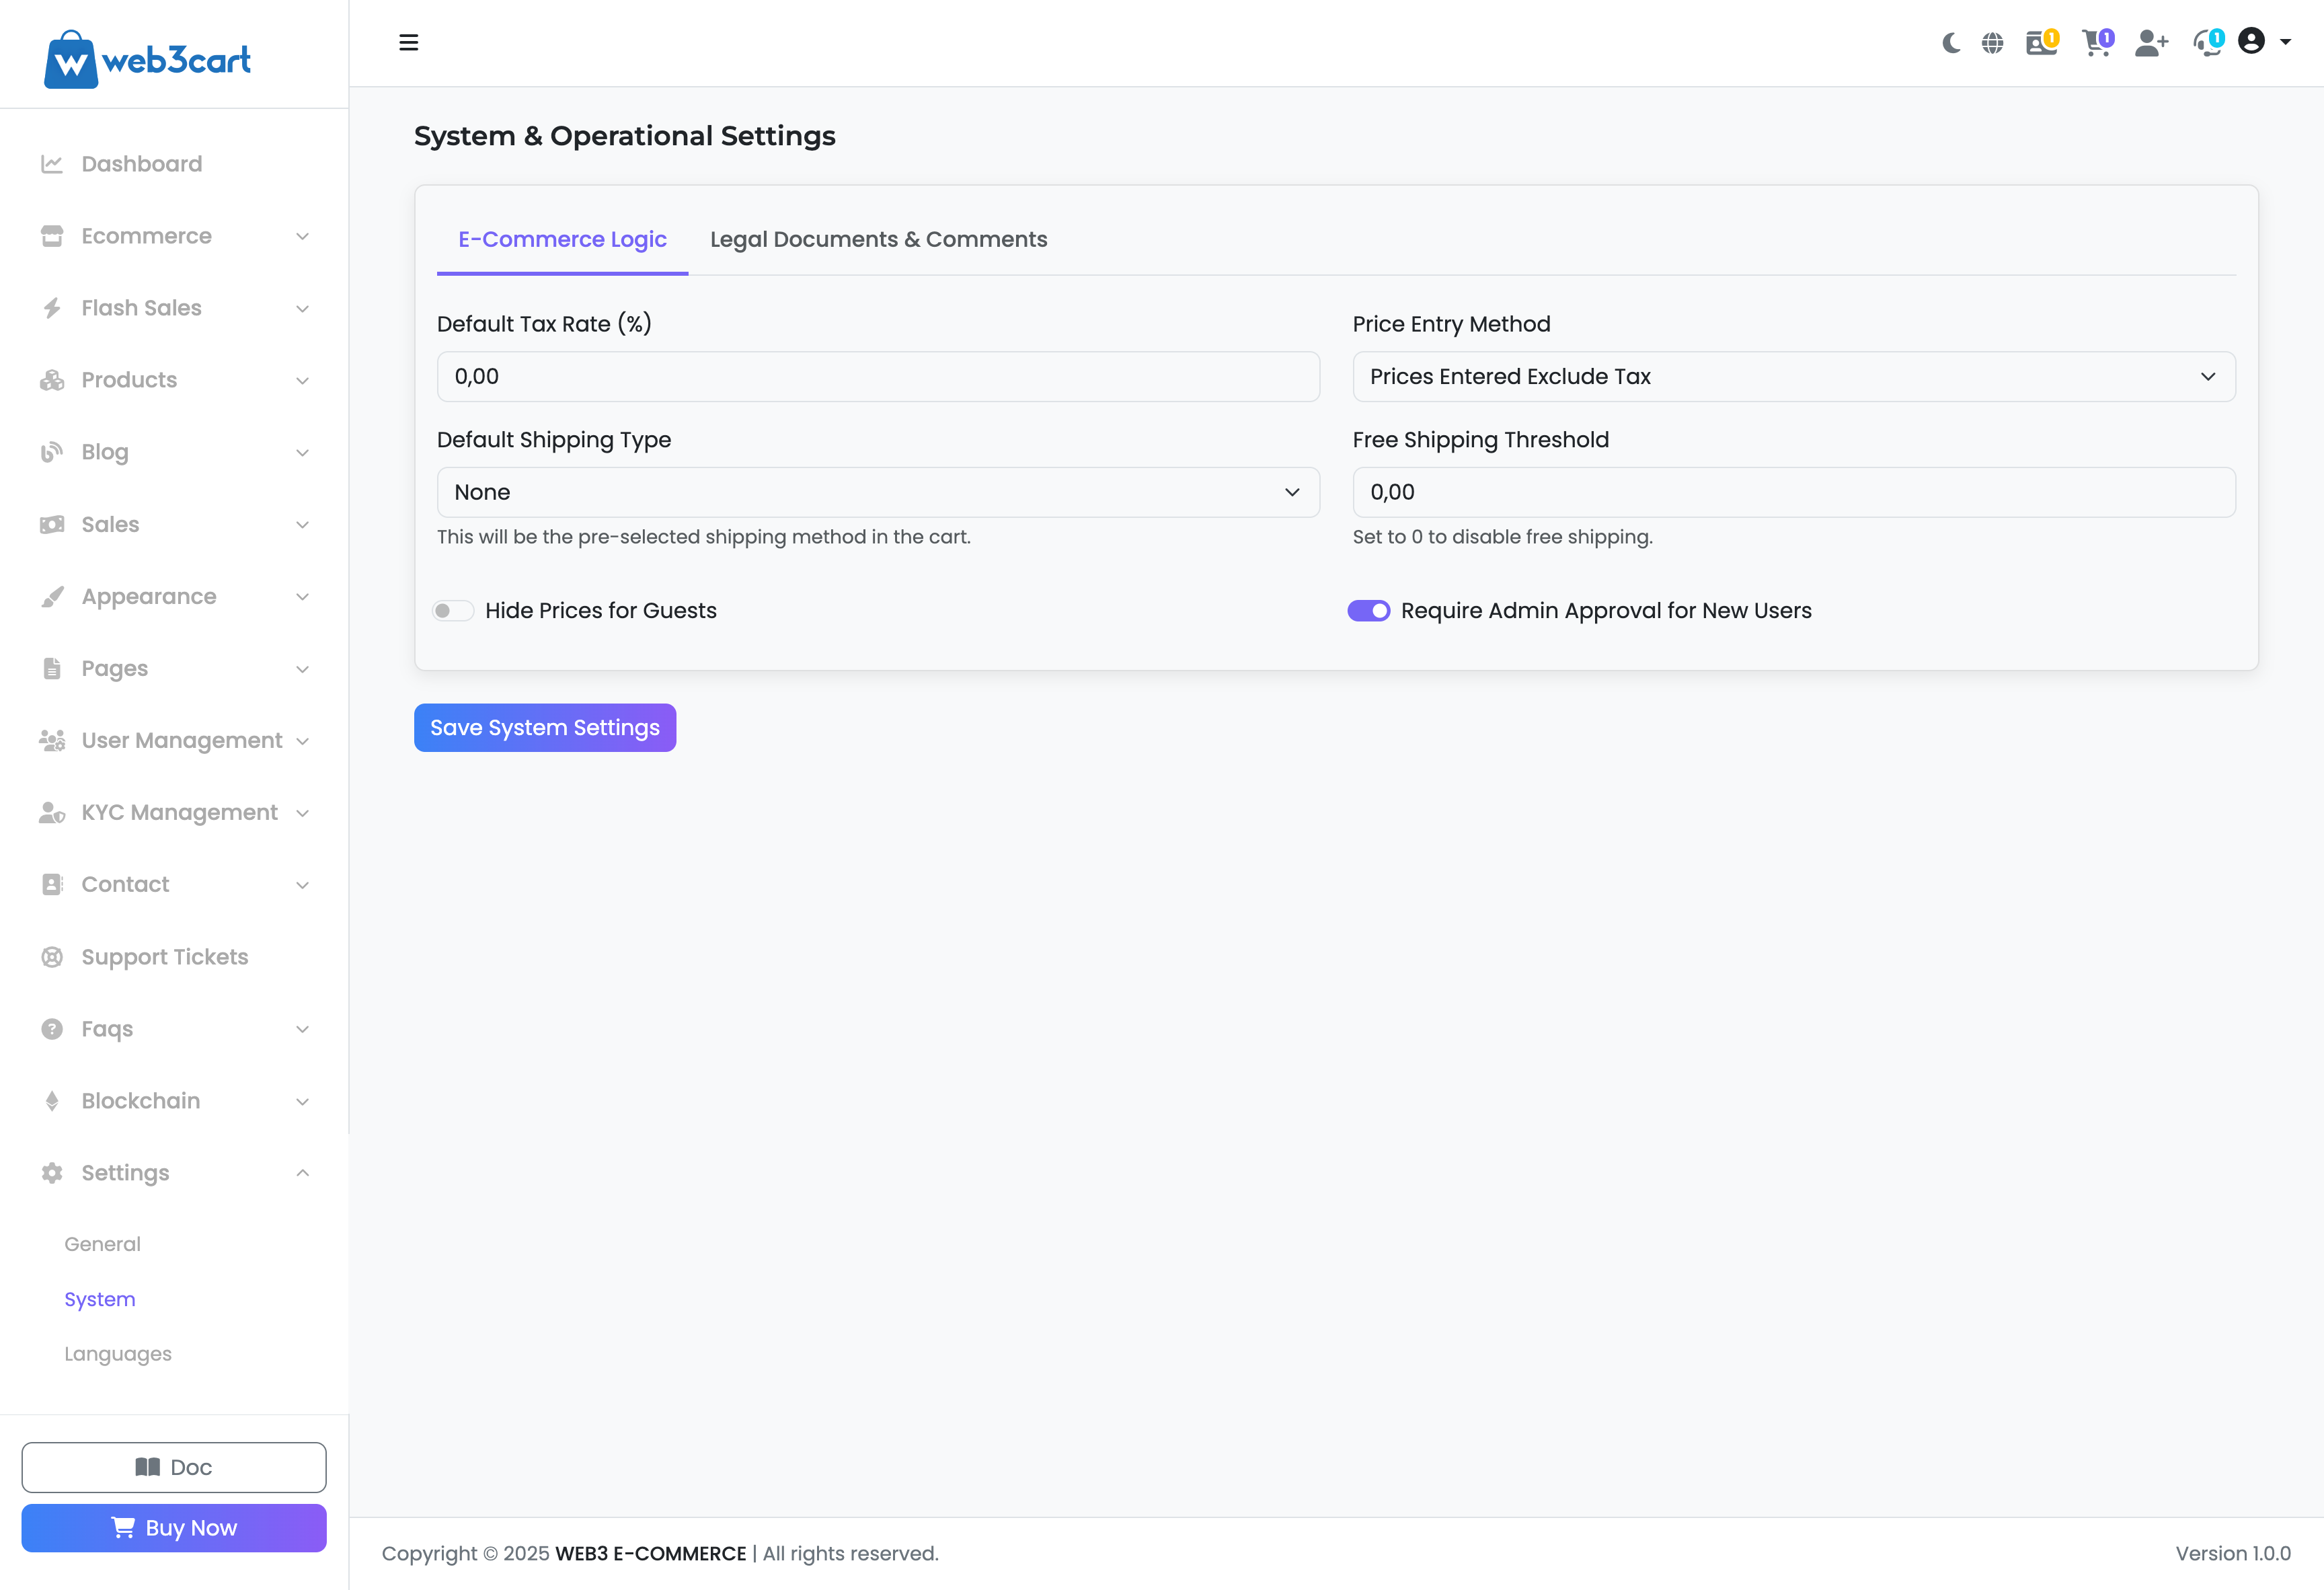The height and width of the screenshot is (1590, 2324).
Task: Click the web3cart logo
Action: 147,60
